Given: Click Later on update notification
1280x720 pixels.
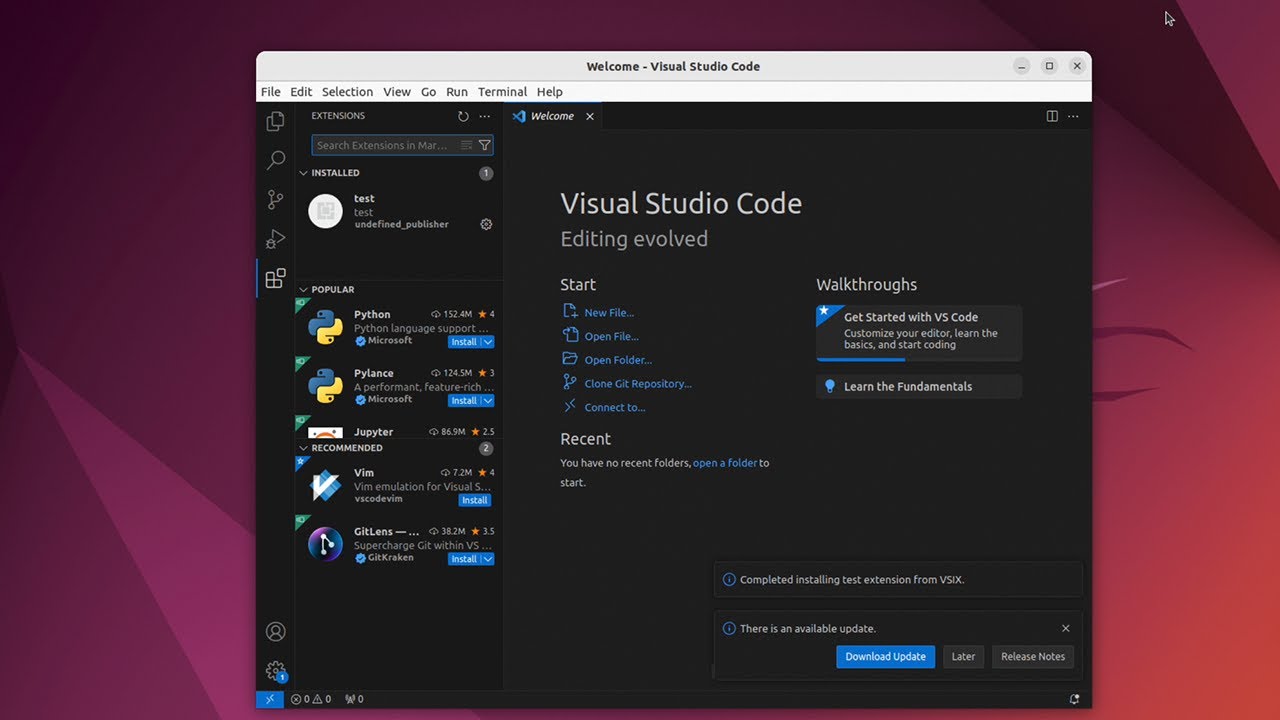Looking at the screenshot, I should coord(963,657).
